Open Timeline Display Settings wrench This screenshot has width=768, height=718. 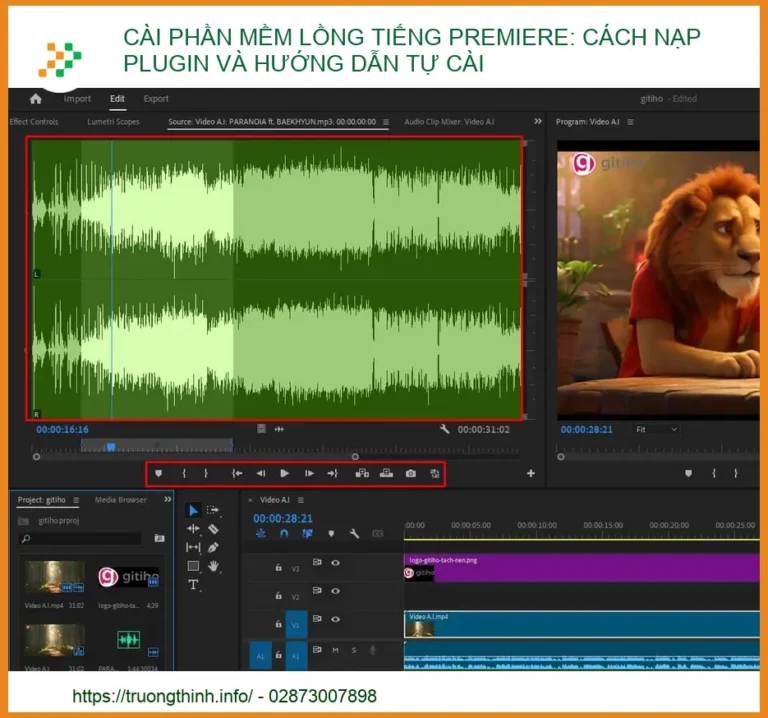click(355, 534)
